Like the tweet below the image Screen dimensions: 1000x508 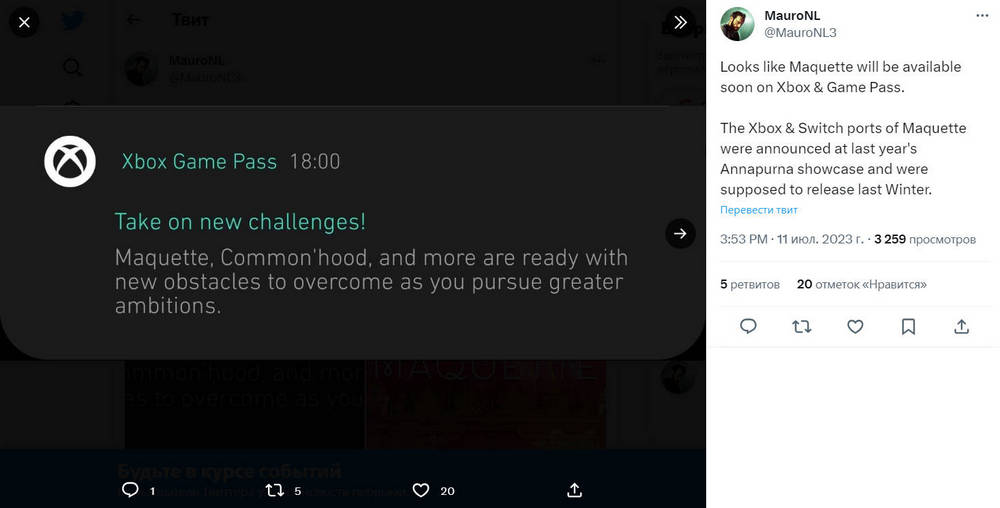tap(421, 490)
